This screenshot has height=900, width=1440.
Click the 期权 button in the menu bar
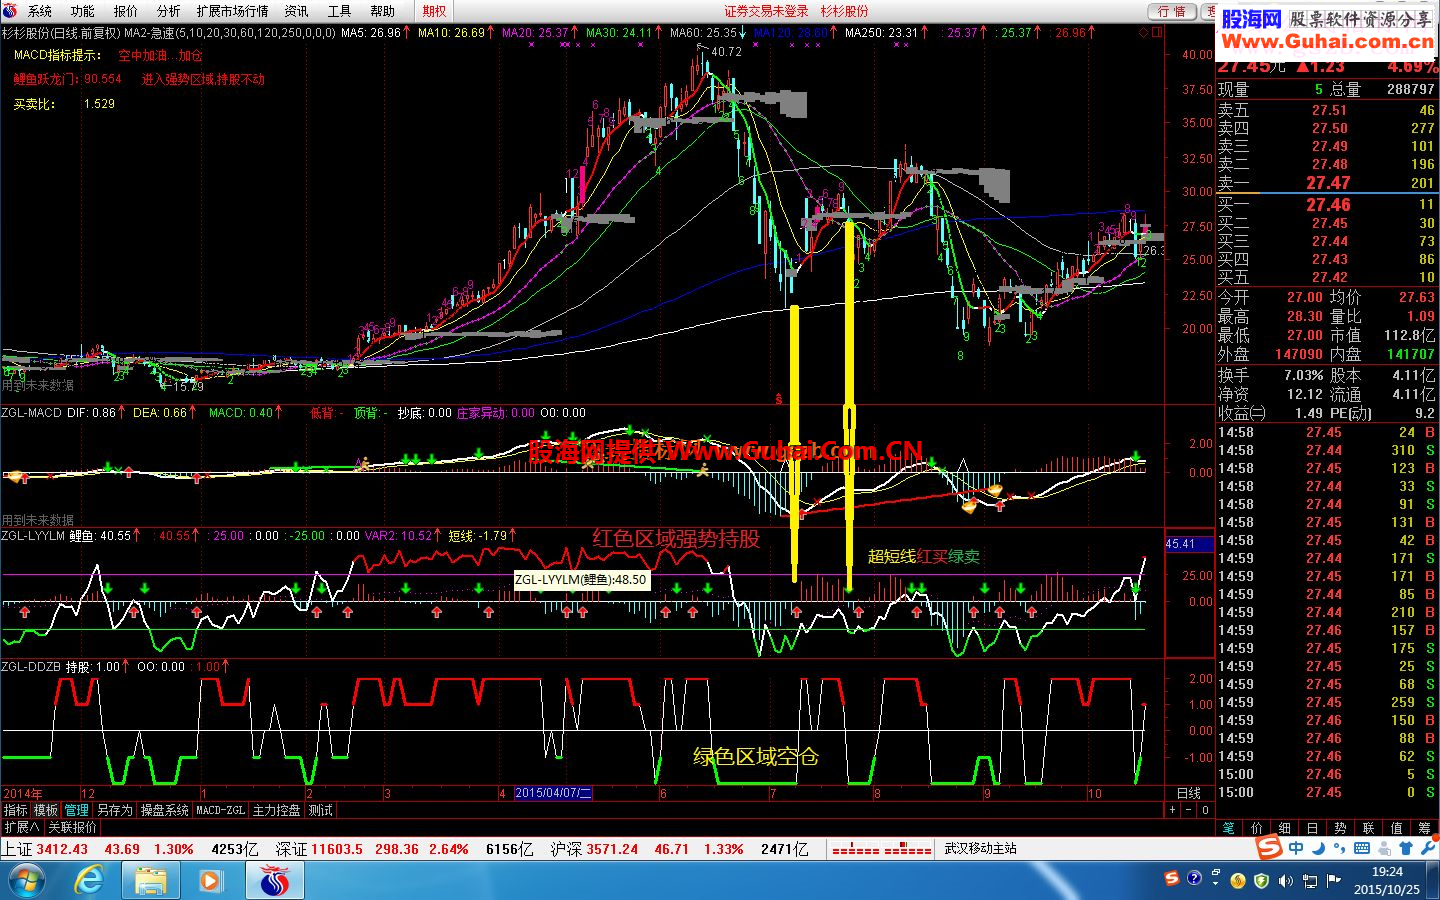point(434,11)
